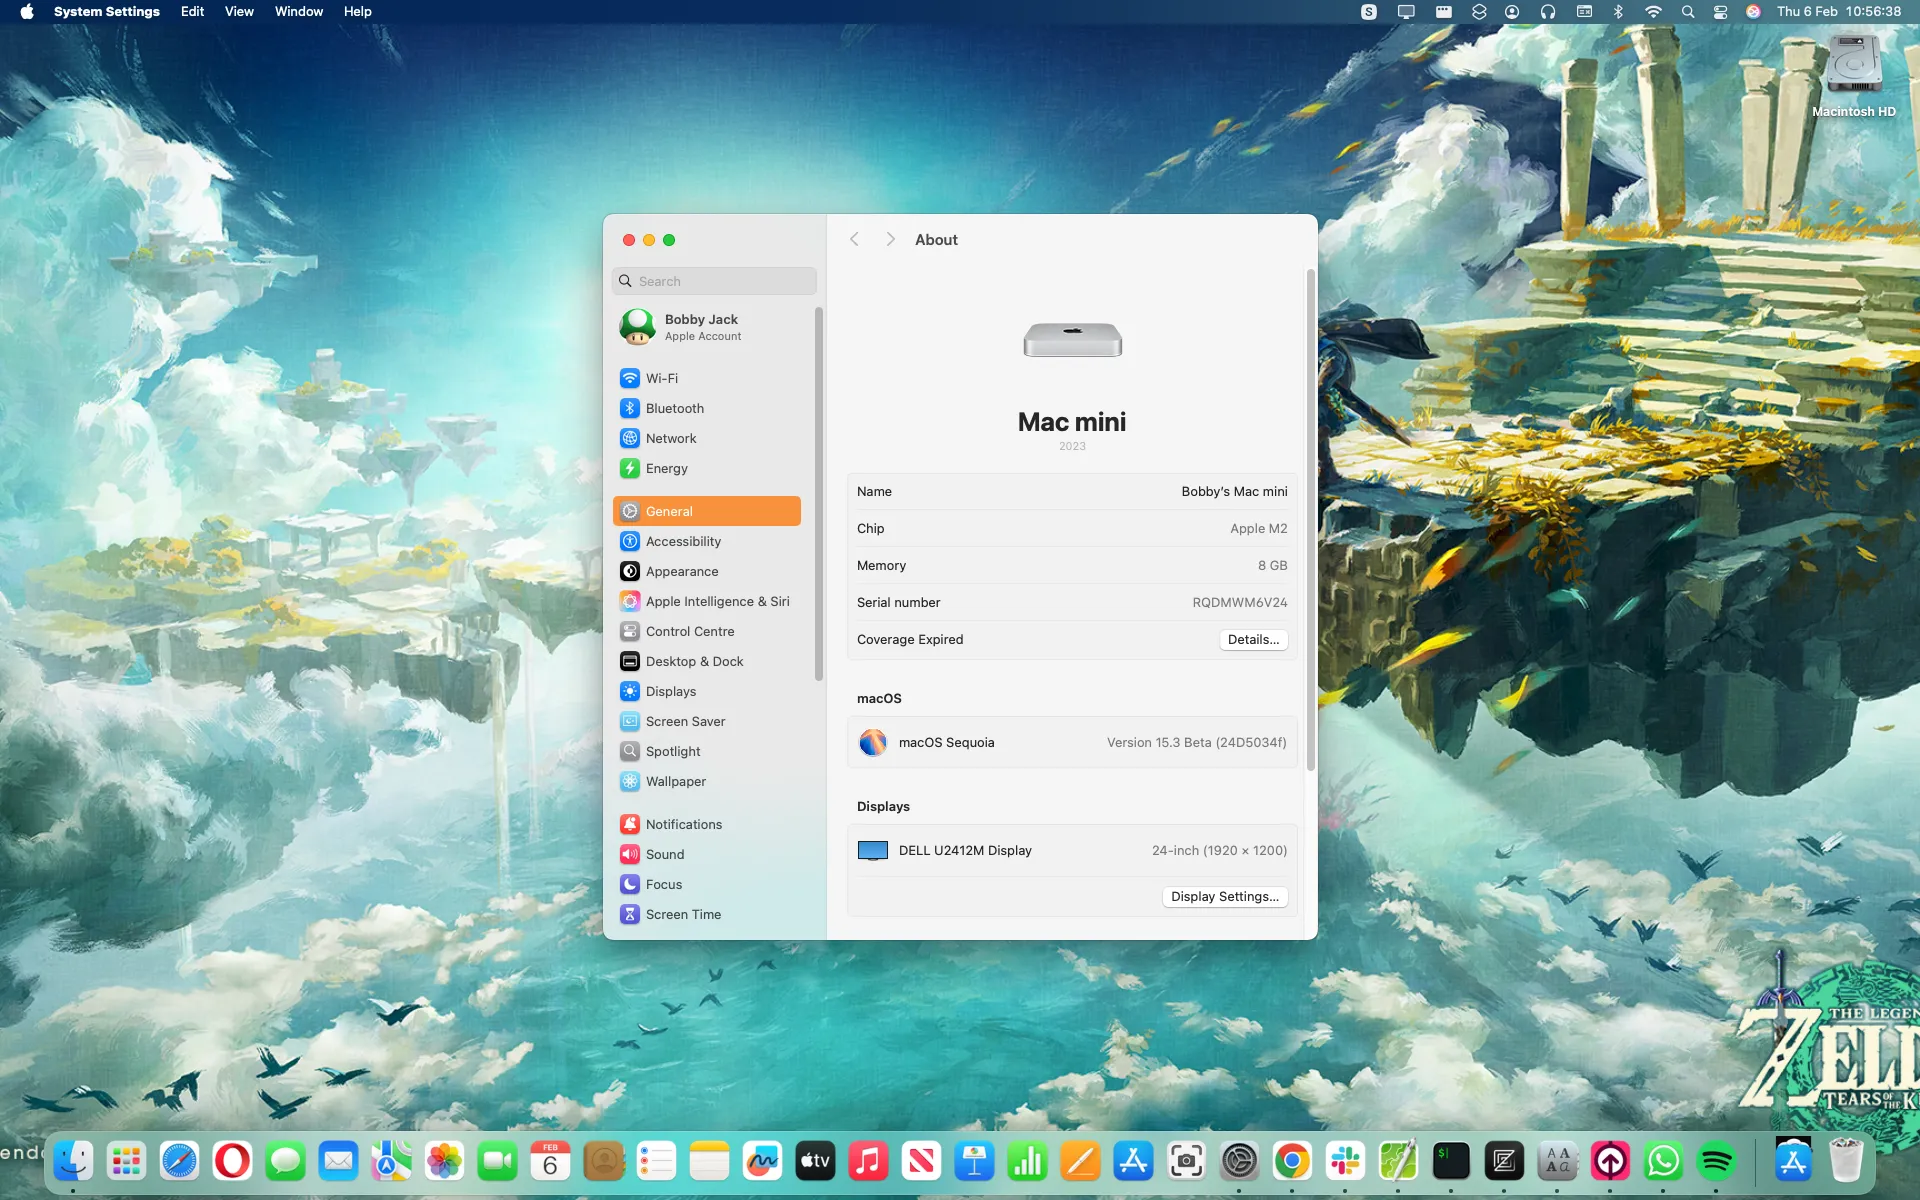Open the Help menu

tap(357, 11)
